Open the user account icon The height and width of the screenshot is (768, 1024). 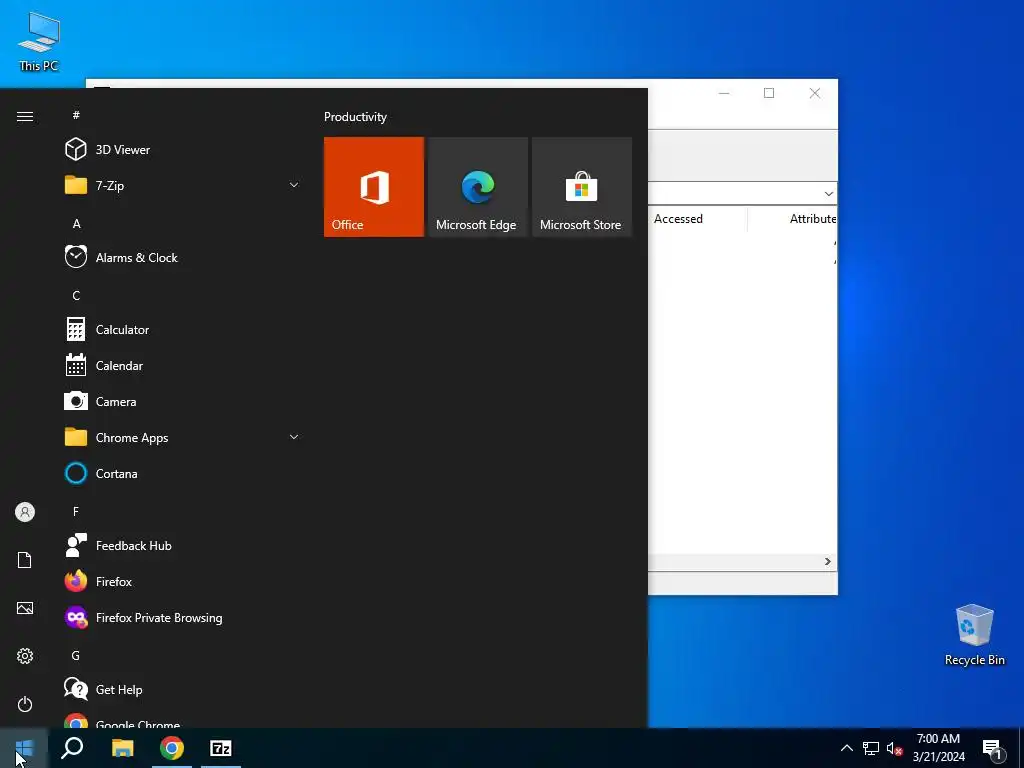(x=25, y=512)
